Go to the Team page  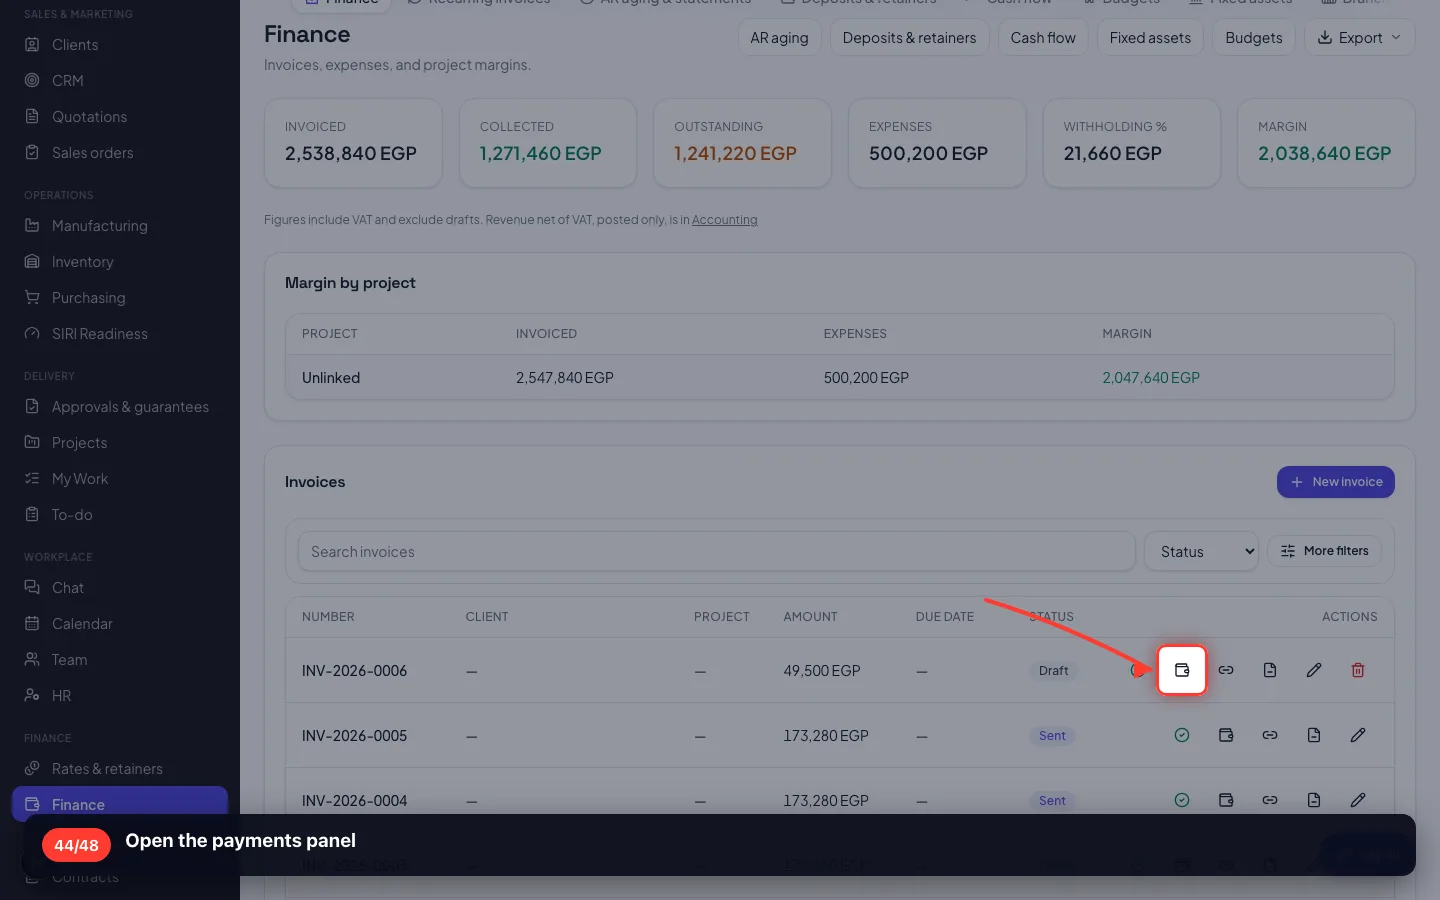pyautogui.click(x=120, y=660)
